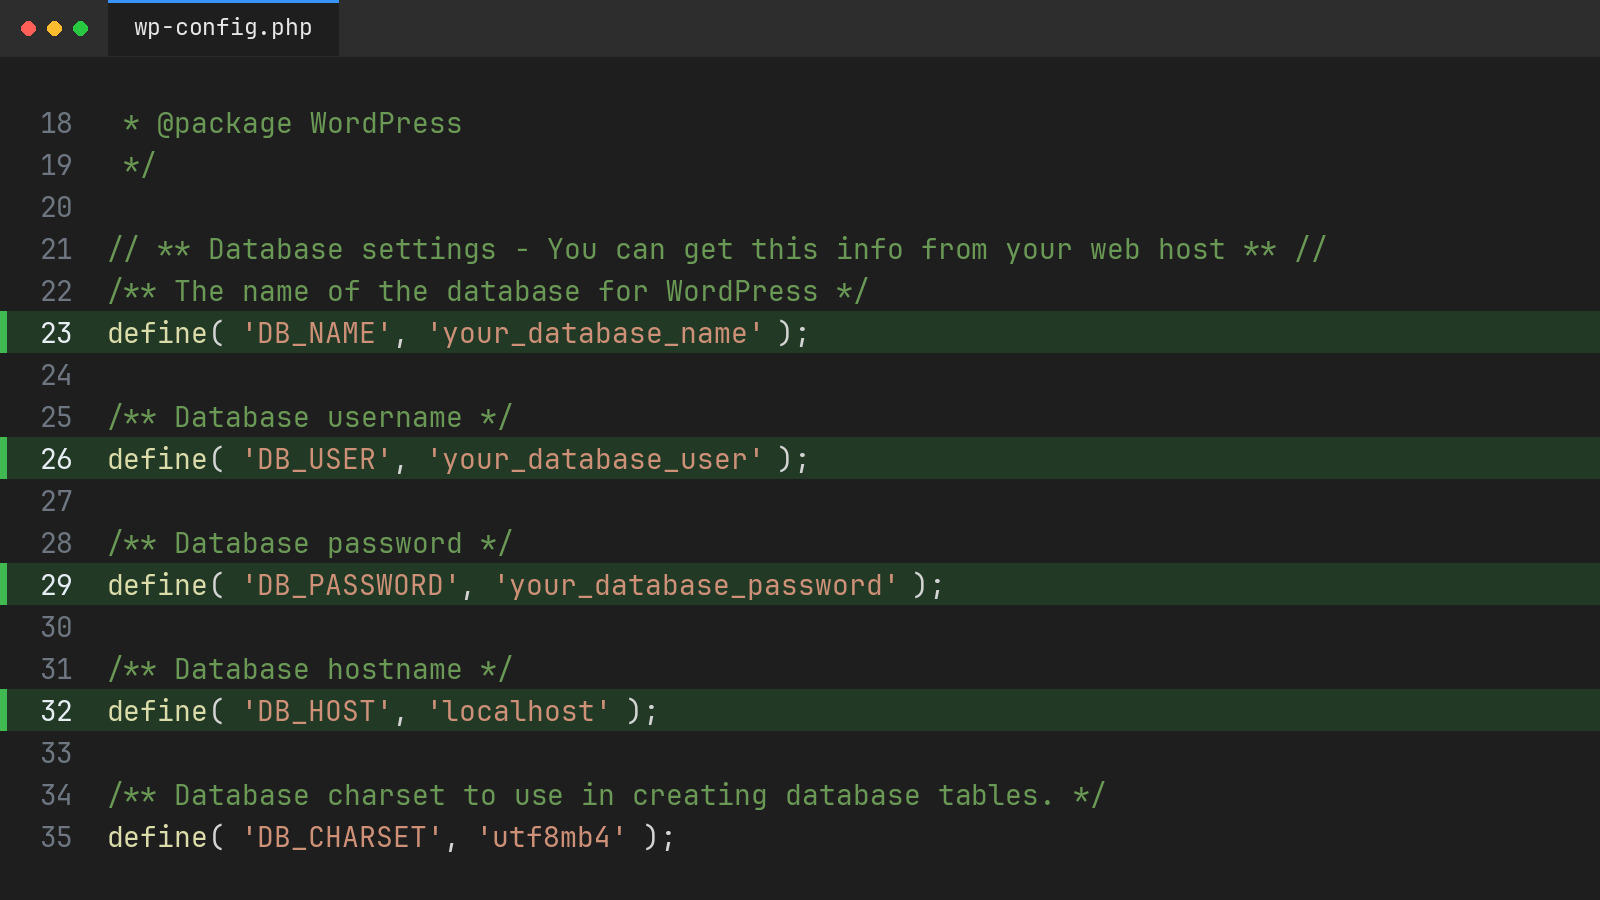1600x900 pixels.
Task: Click line number 29 in the gutter
Action: click(56, 585)
